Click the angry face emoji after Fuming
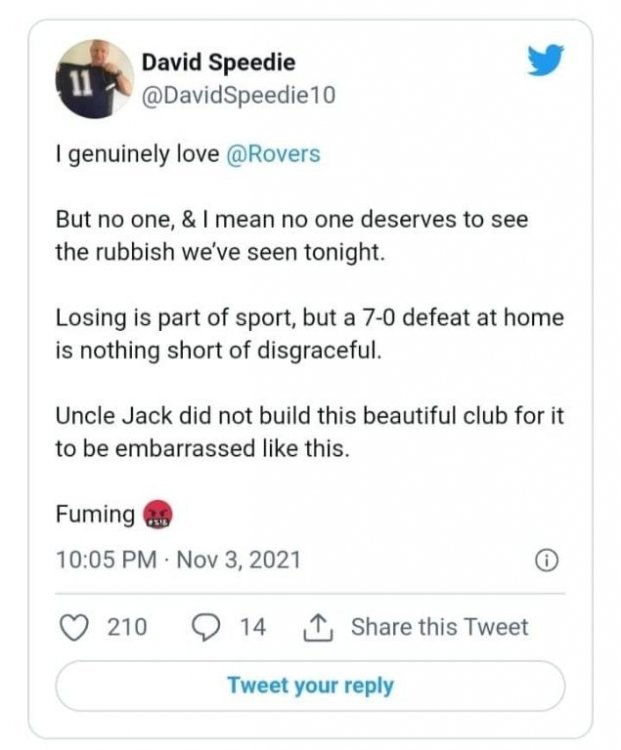Screen dimensions: 621x750 pos(158,514)
